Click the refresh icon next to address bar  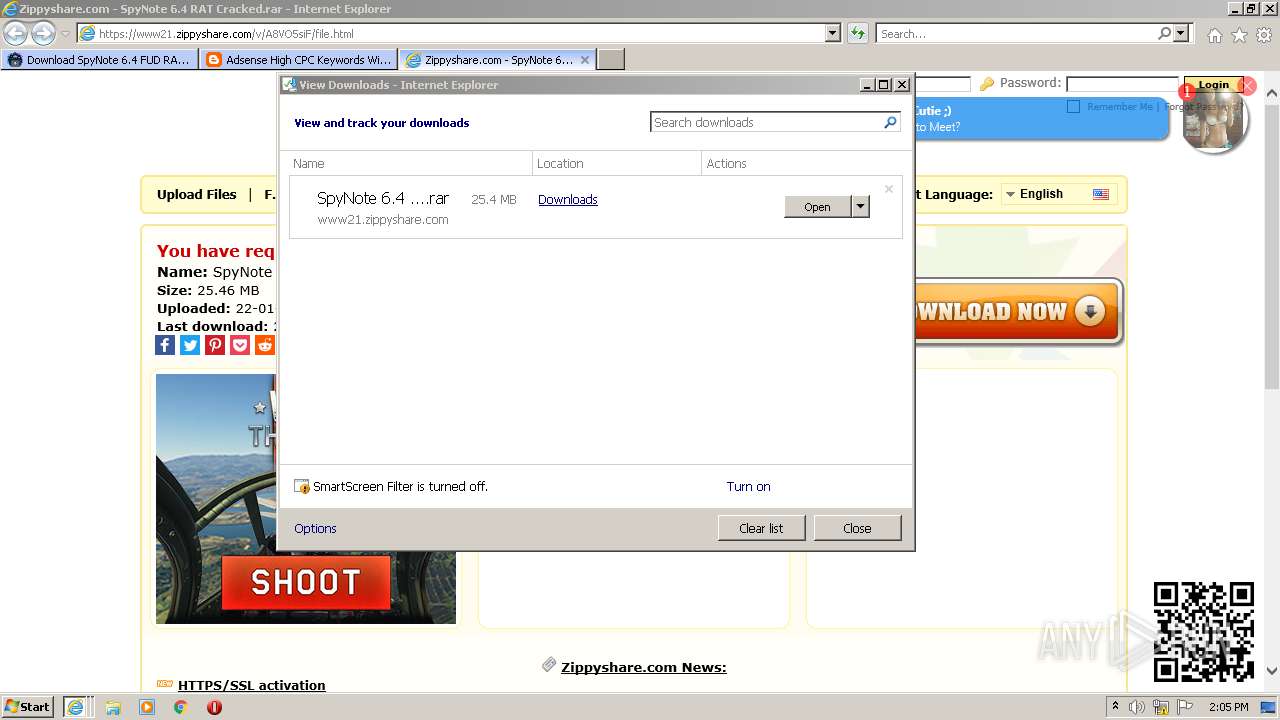tap(857, 33)
